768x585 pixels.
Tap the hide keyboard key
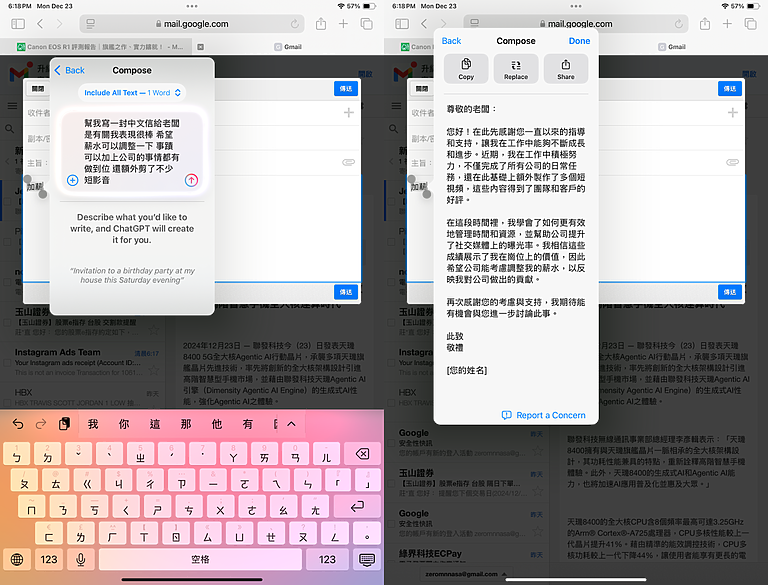(x=367, y=559)
